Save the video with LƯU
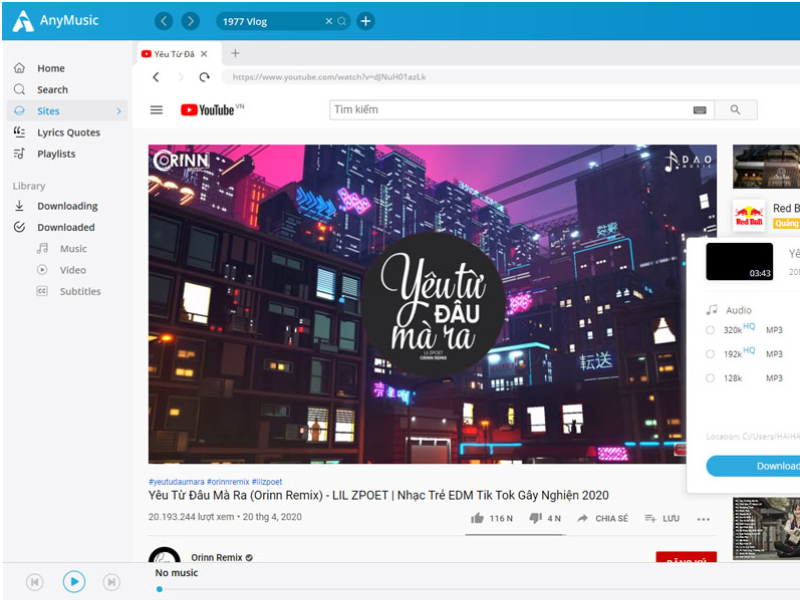The image size is (800, 600). (x=662, y=518)
